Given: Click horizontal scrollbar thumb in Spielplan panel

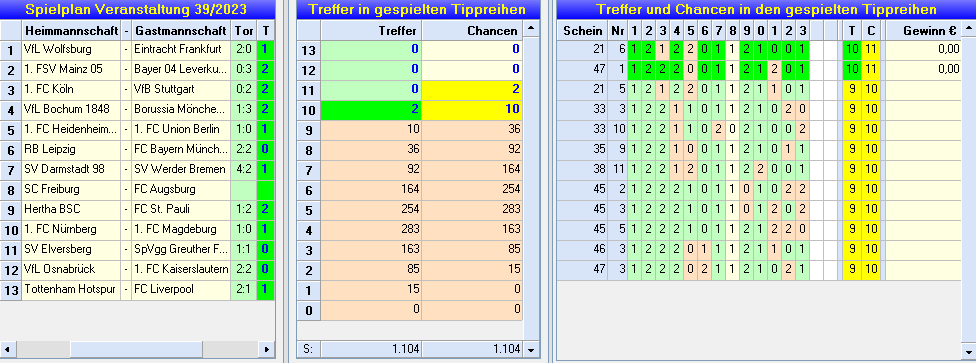Looking at the screenshot, I should point(136,349).
